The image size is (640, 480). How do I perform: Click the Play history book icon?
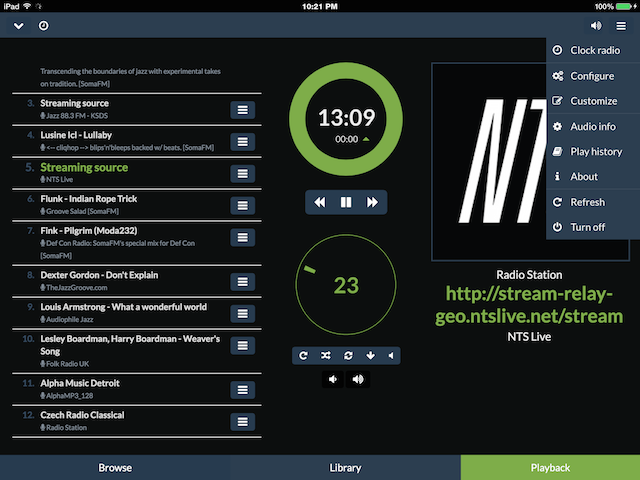coord(557,151)
